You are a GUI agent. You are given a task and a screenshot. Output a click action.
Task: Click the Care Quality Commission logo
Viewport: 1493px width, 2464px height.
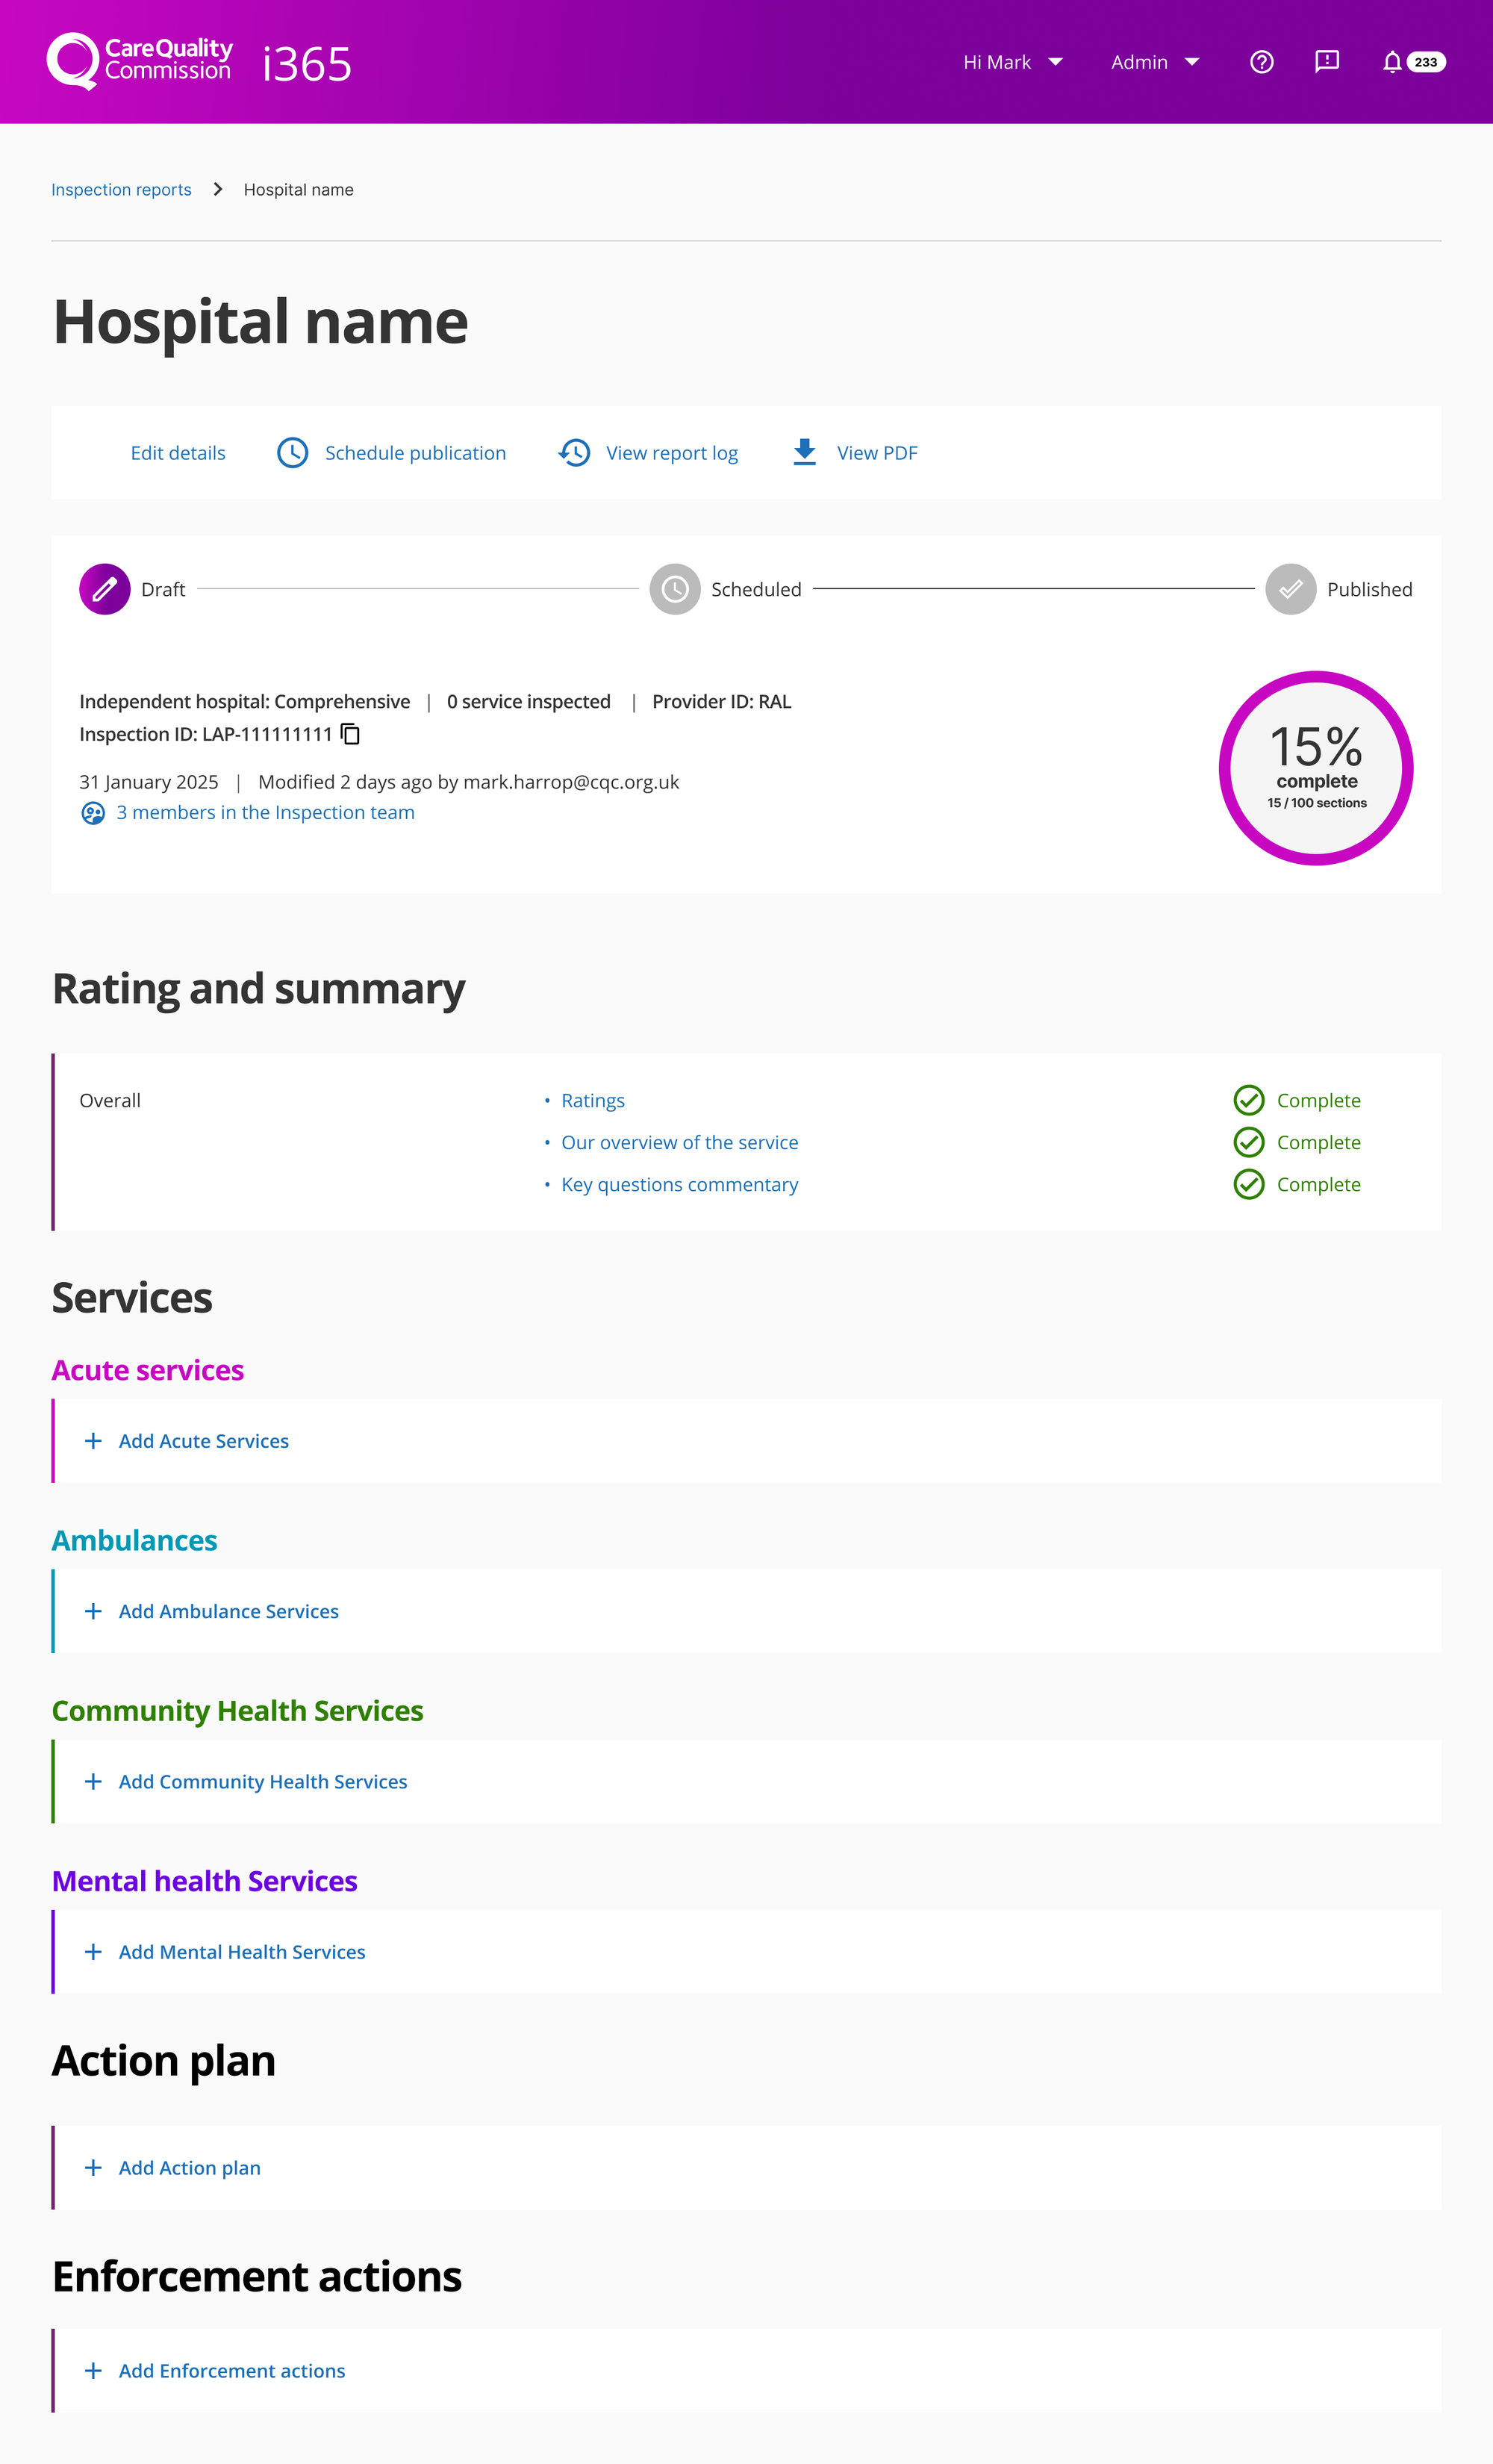coord(140,61)
